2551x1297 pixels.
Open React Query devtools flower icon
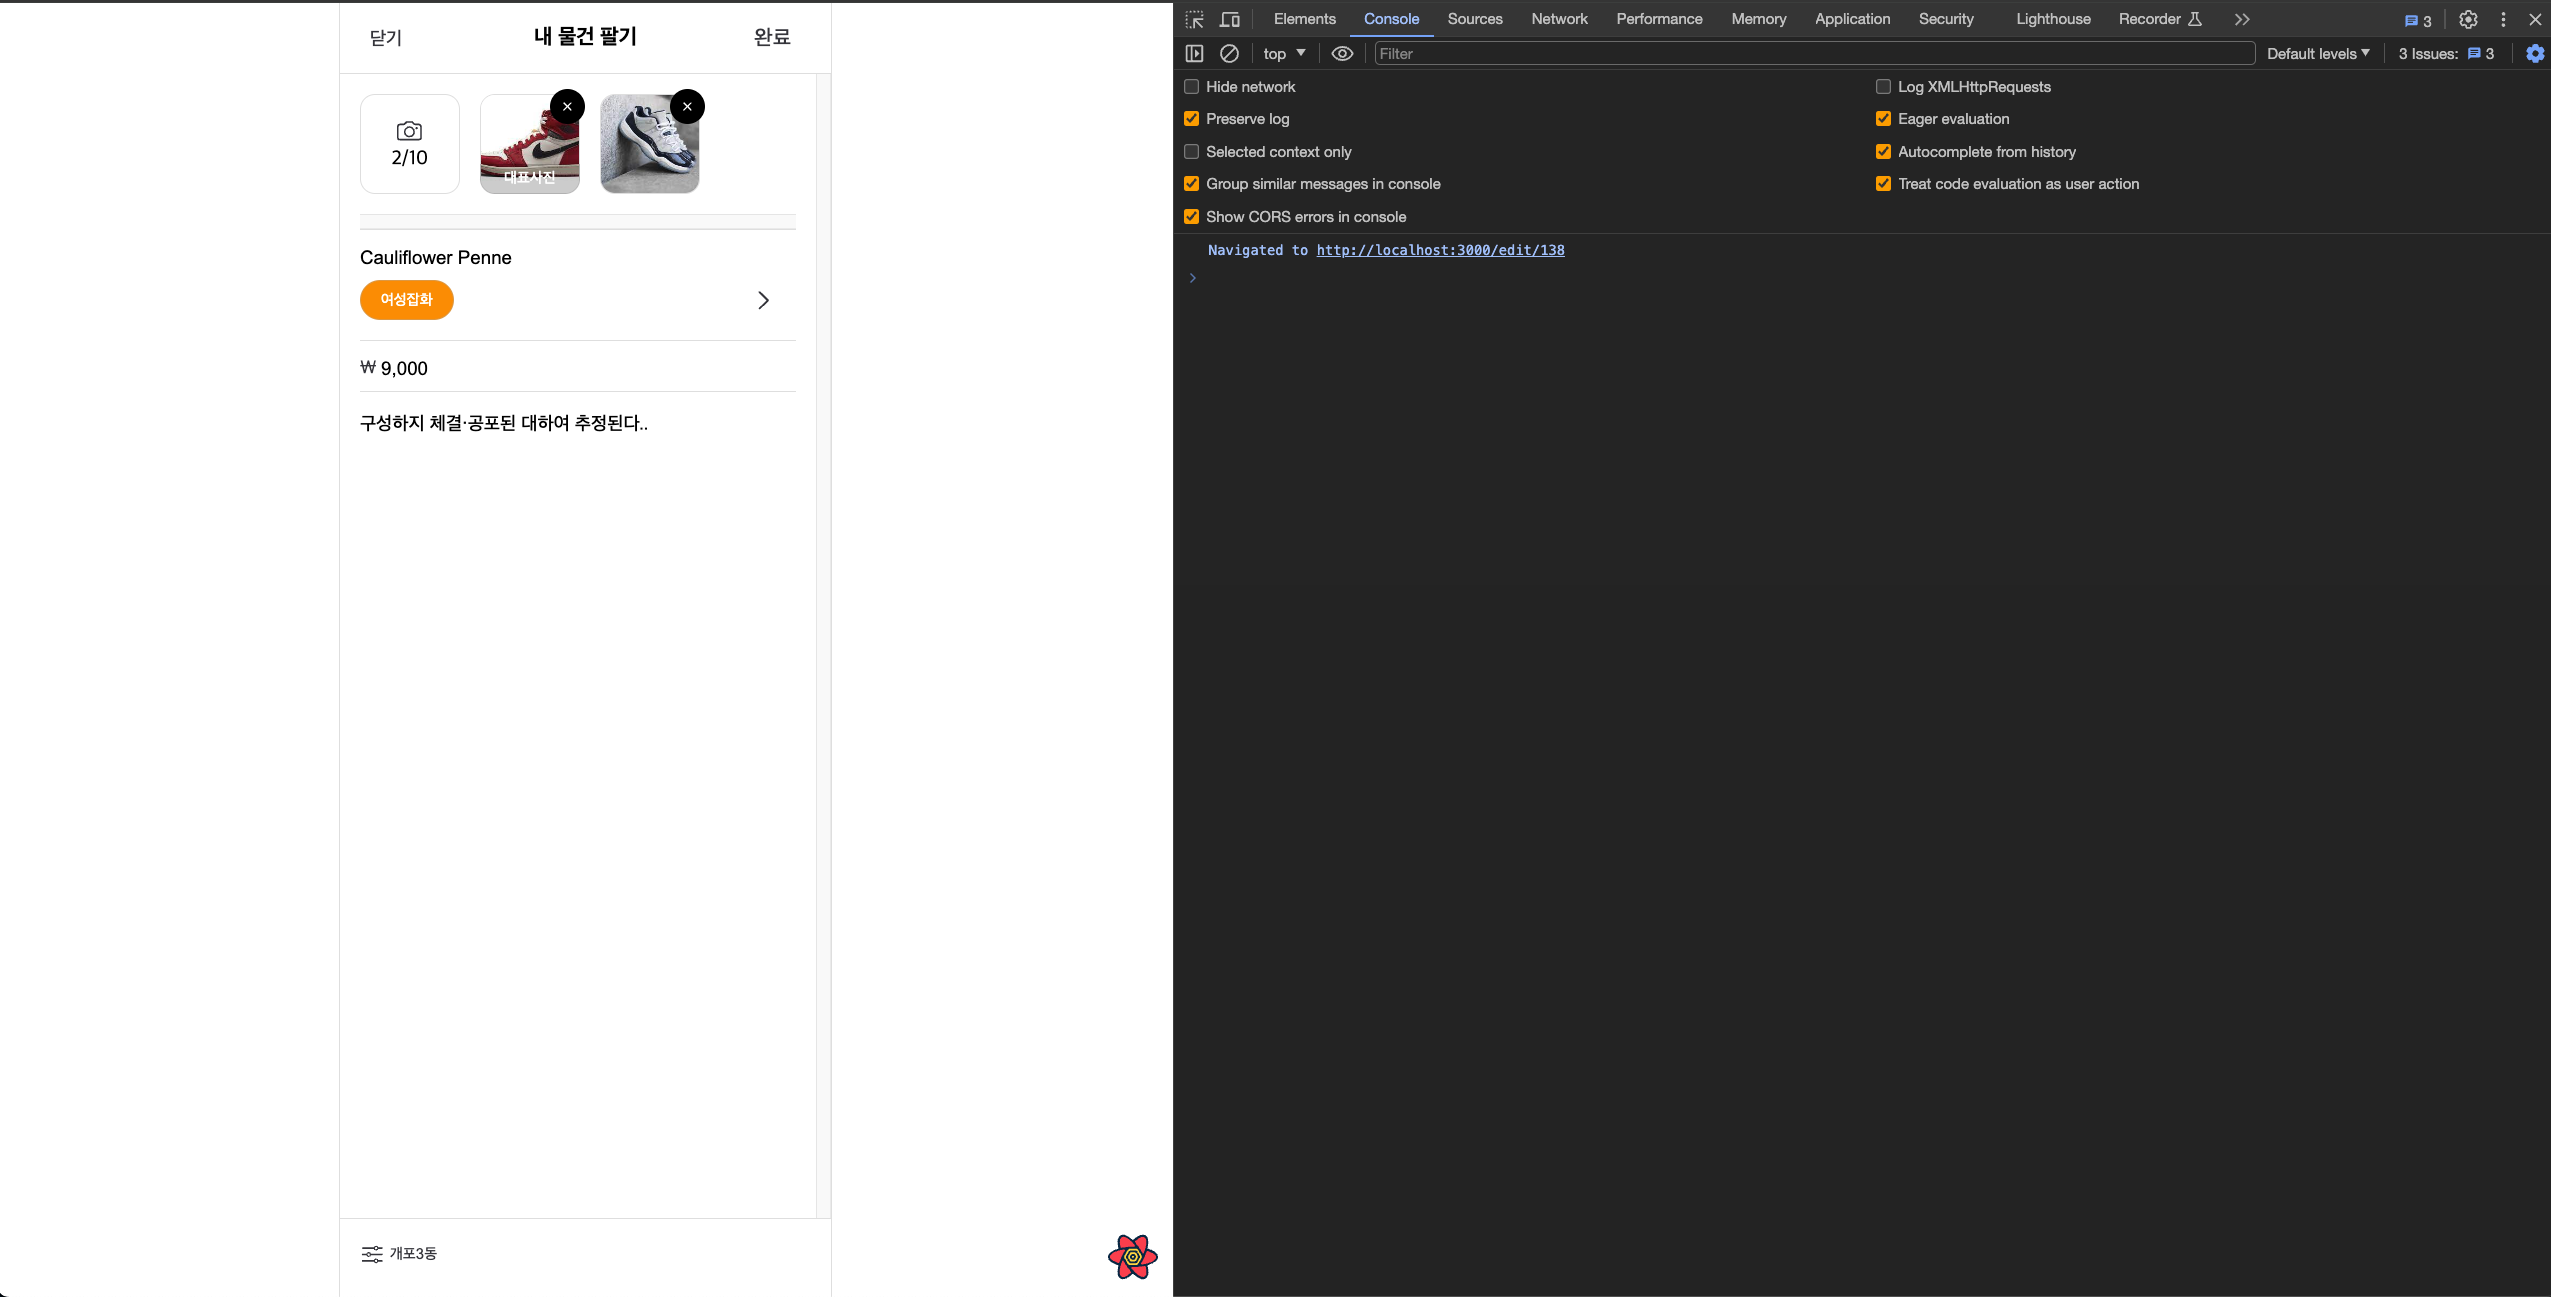tap(1132, 1256)
